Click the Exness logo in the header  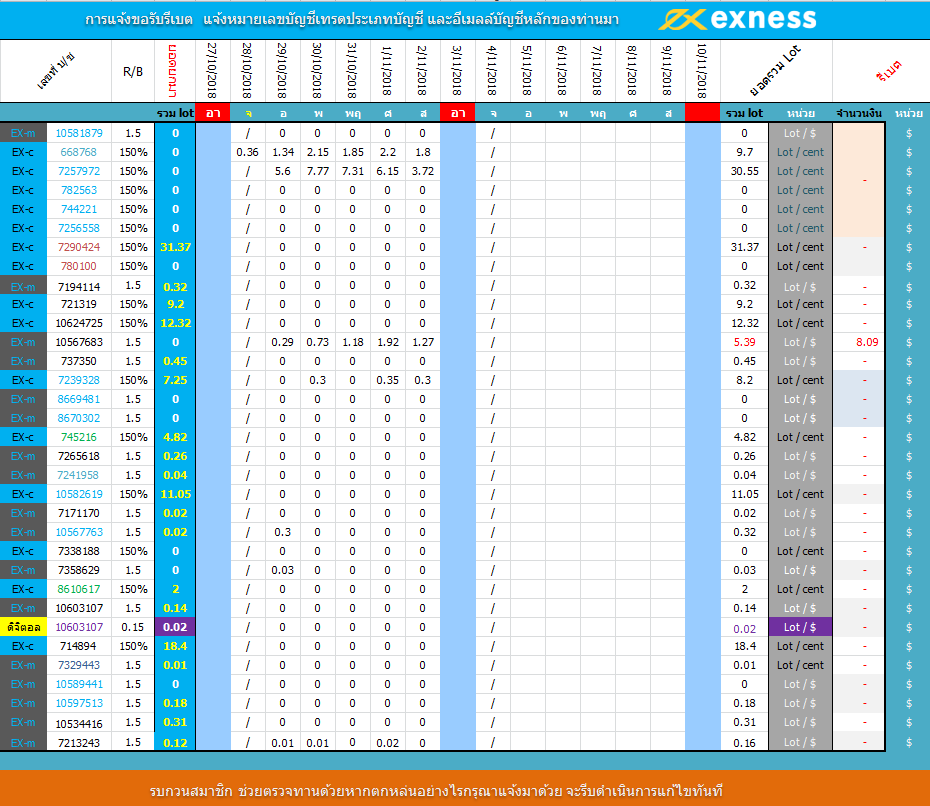click(738, 19)
